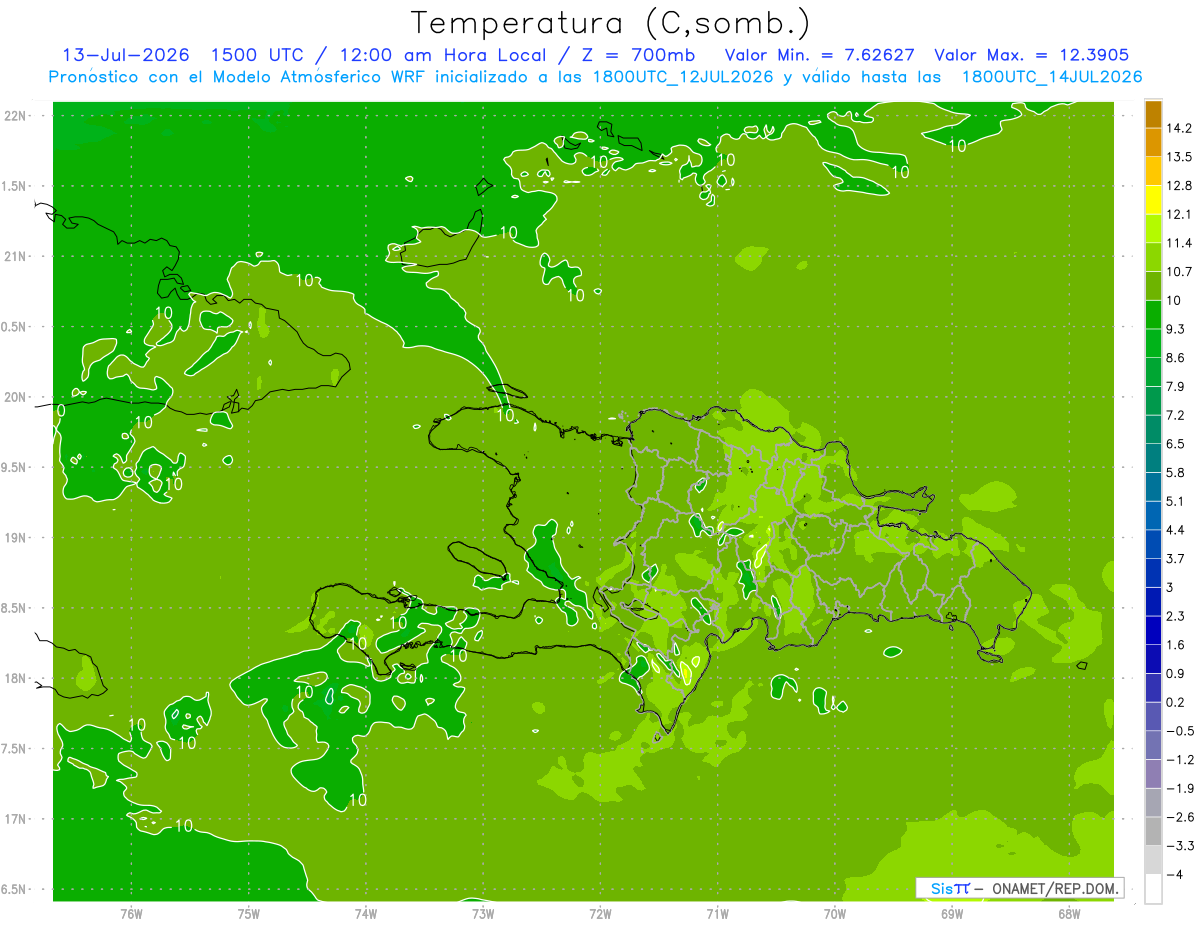Click the '14.2' color scale label
1200x927 pixels.
pyautogui.click(x=1180, y=128)
